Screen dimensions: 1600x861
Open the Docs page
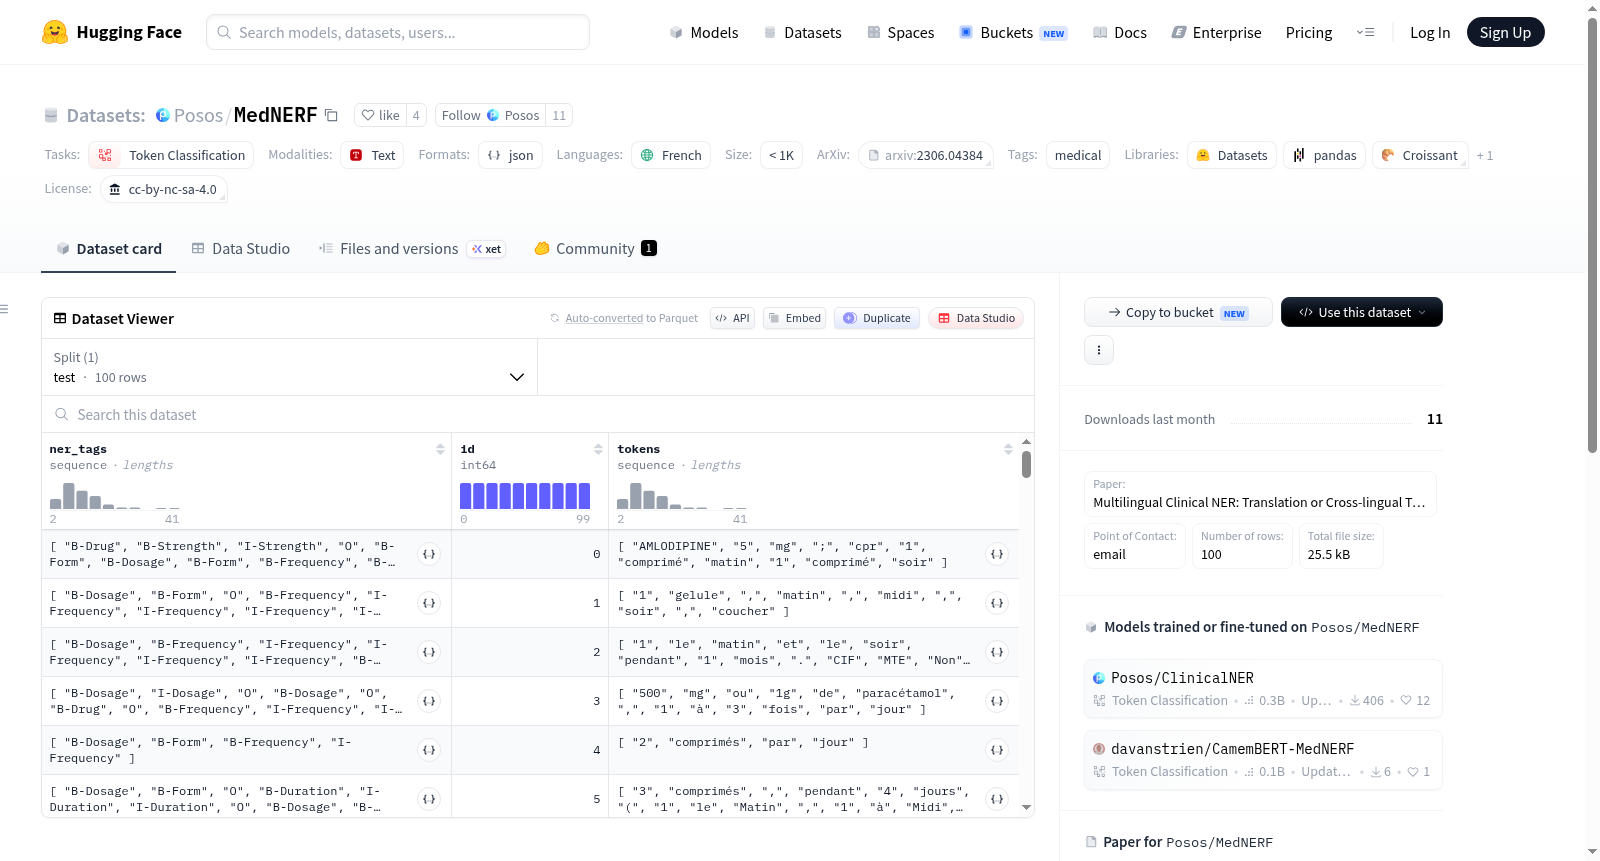click(x=1120, y=33)
